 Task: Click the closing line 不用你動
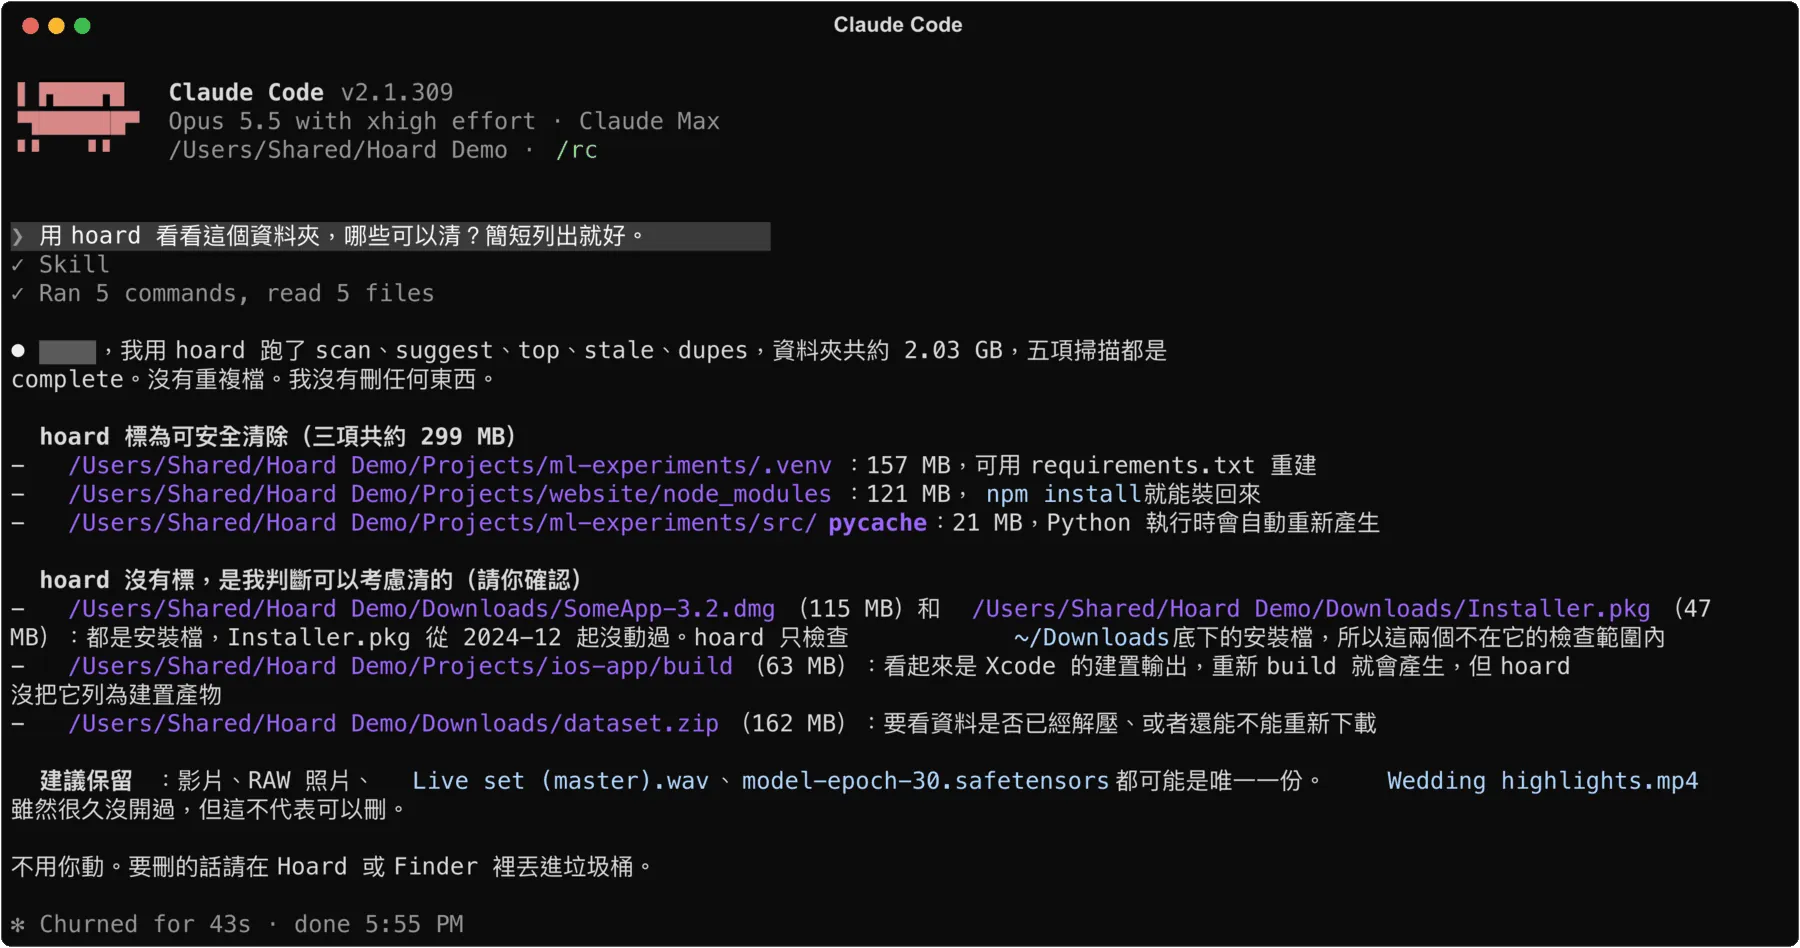click(x=332, y=867)
